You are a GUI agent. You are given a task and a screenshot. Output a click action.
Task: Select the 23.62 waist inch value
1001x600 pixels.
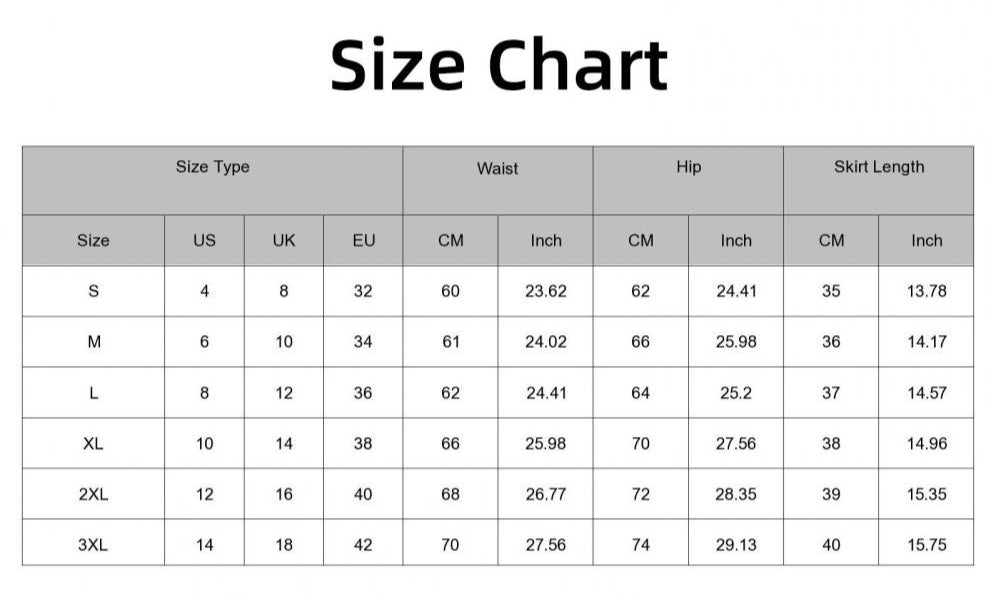click(x=546, y=291)
